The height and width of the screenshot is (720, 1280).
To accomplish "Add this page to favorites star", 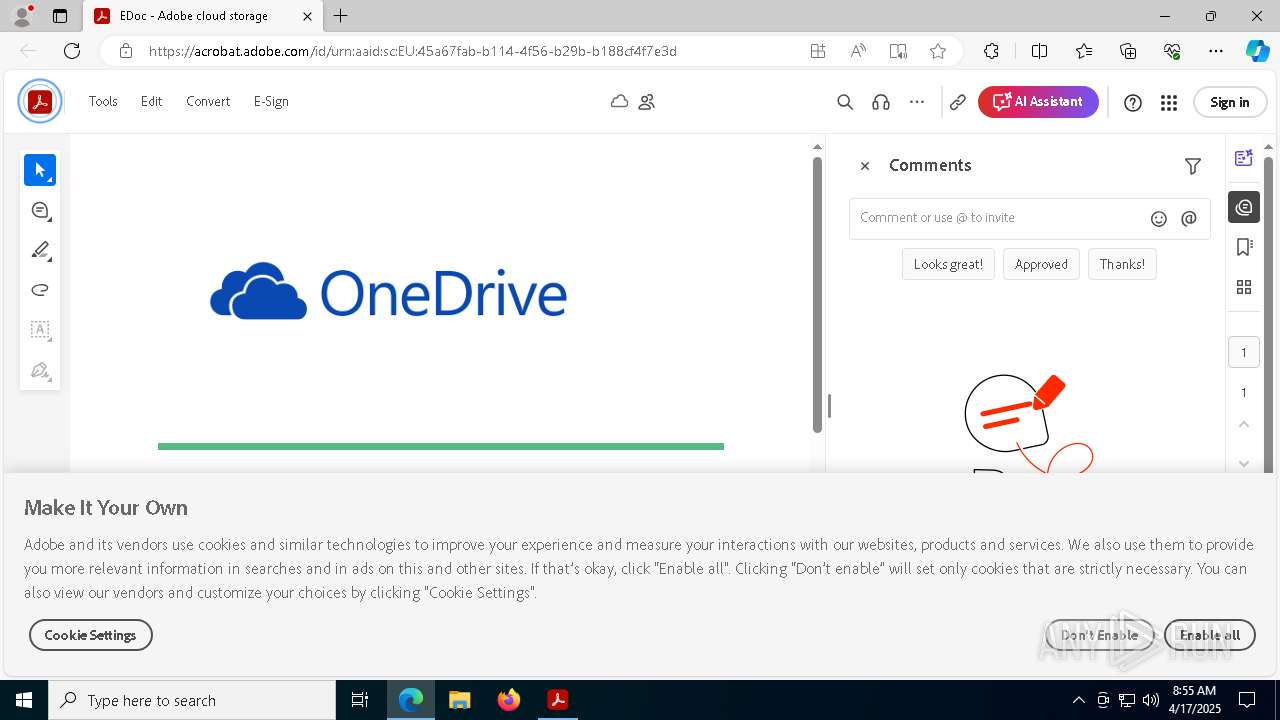I will (937, 51).
